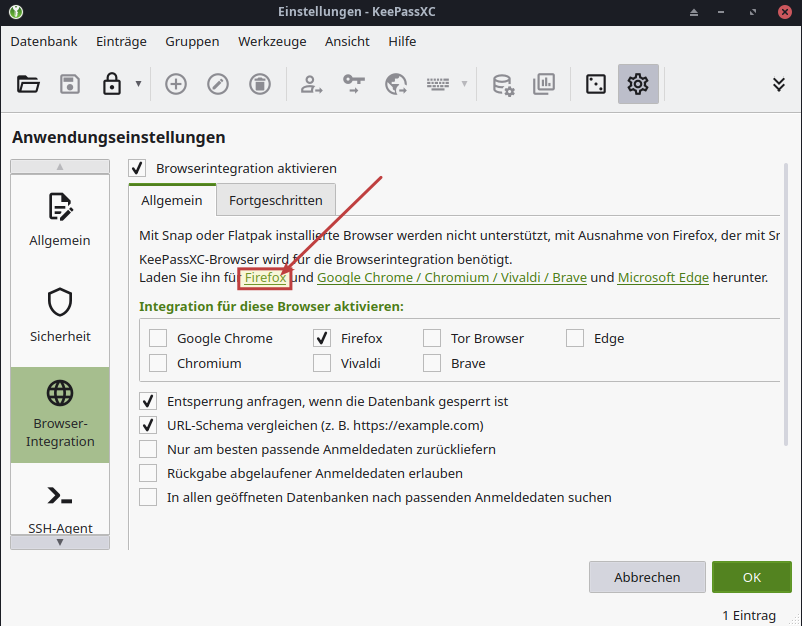Image resolution: width=802 pixels, height=626 pixels.
Task: Click the save database icon
Action: (x=70, y=84)
